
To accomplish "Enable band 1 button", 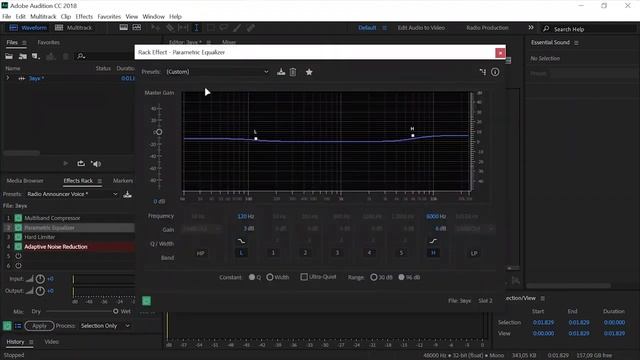I will [x=273, y=253].
